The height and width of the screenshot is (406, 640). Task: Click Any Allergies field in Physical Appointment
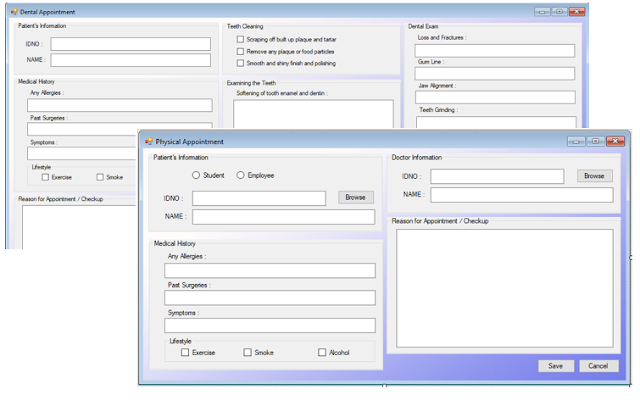point(270,271)
